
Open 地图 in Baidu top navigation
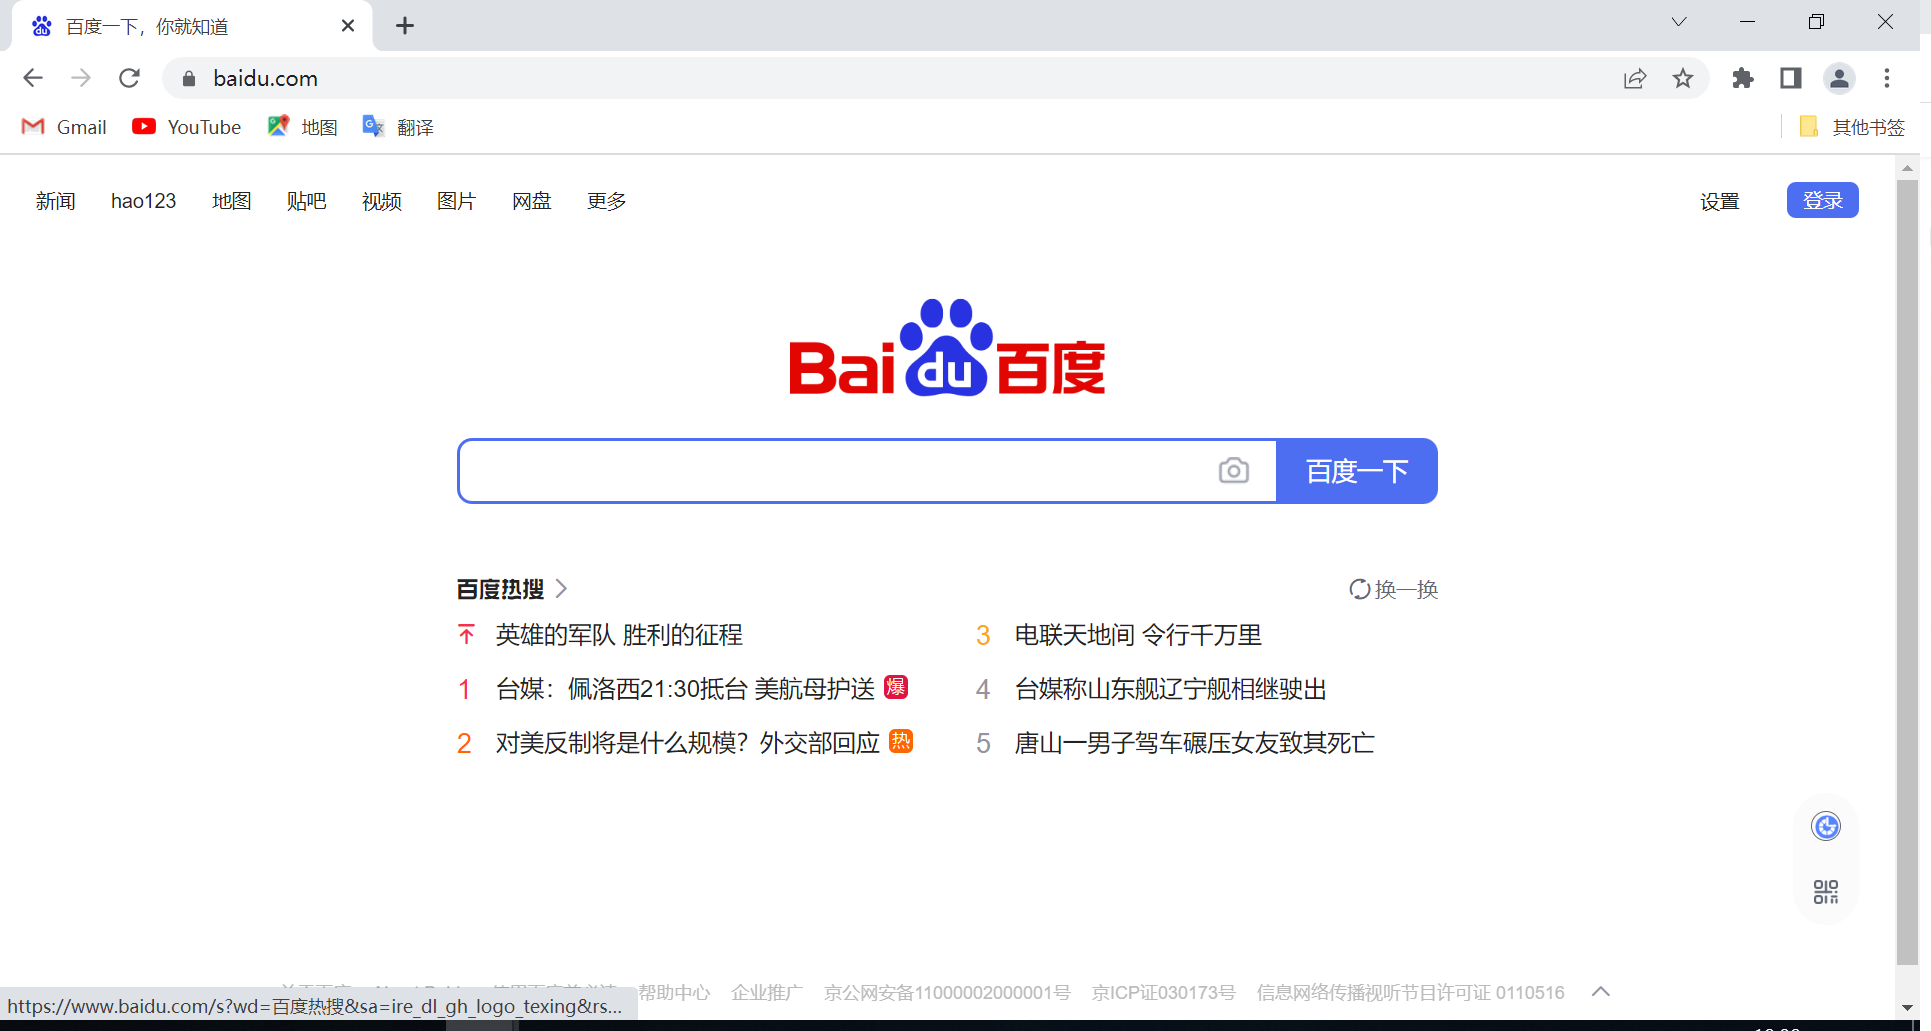(232, 201)
